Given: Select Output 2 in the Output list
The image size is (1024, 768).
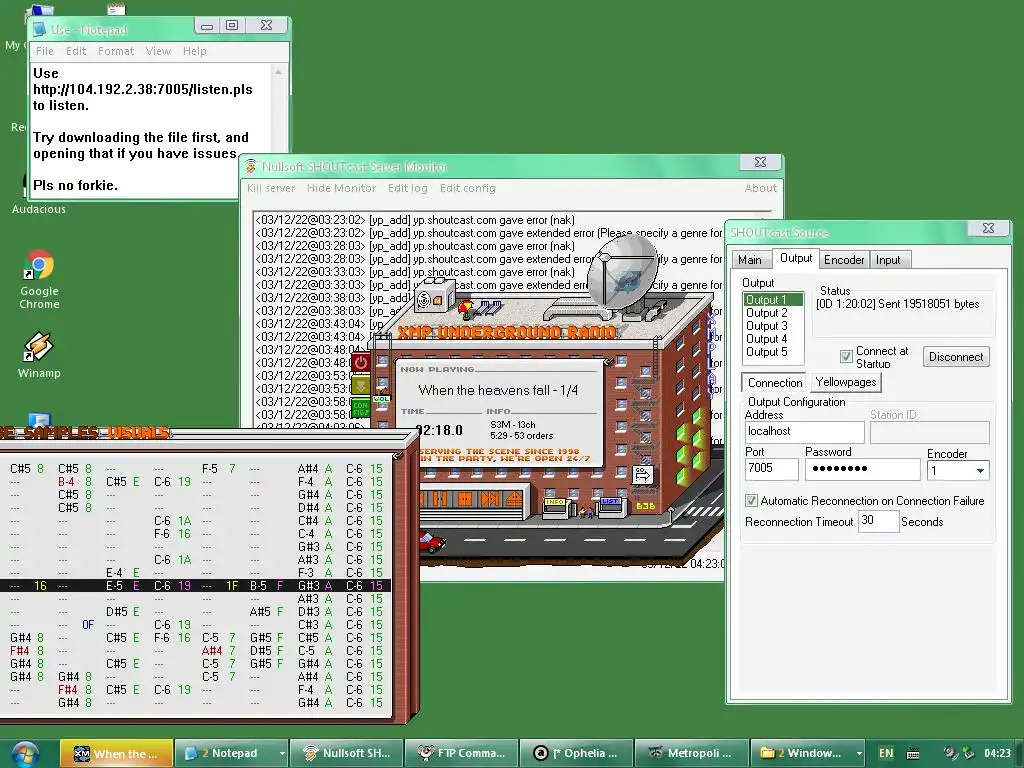Looking at the screenshot, I should pyautogui.click(x=773, y=313).
